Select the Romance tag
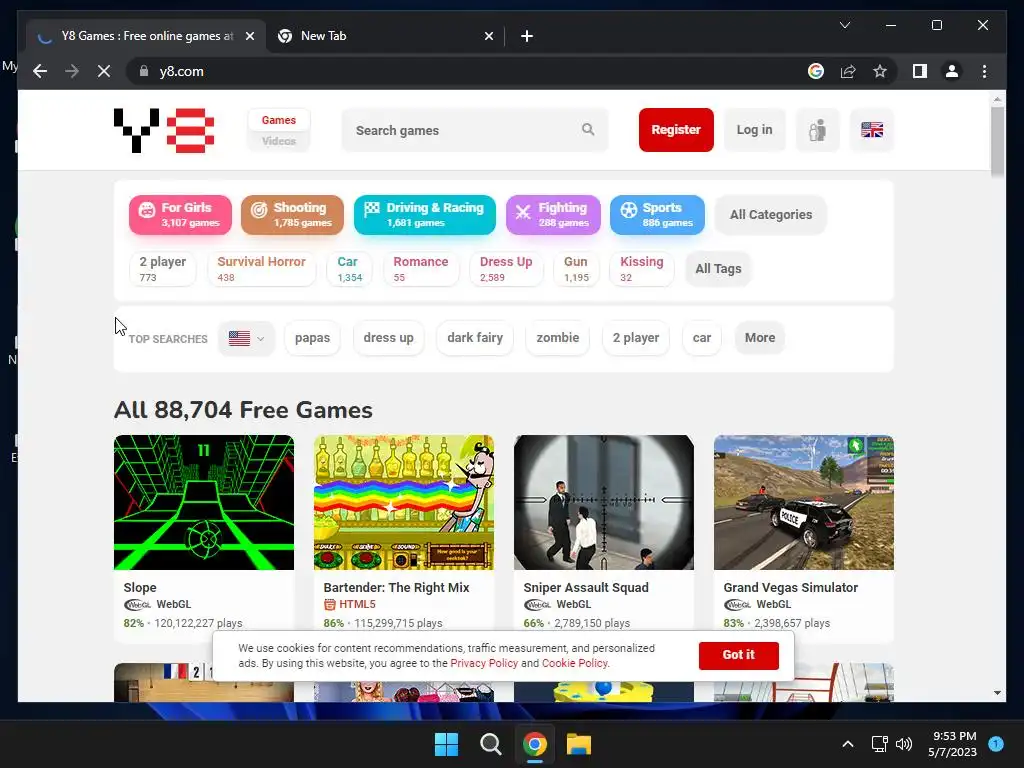The image size is (1024, 768). [x=421, y=268]
